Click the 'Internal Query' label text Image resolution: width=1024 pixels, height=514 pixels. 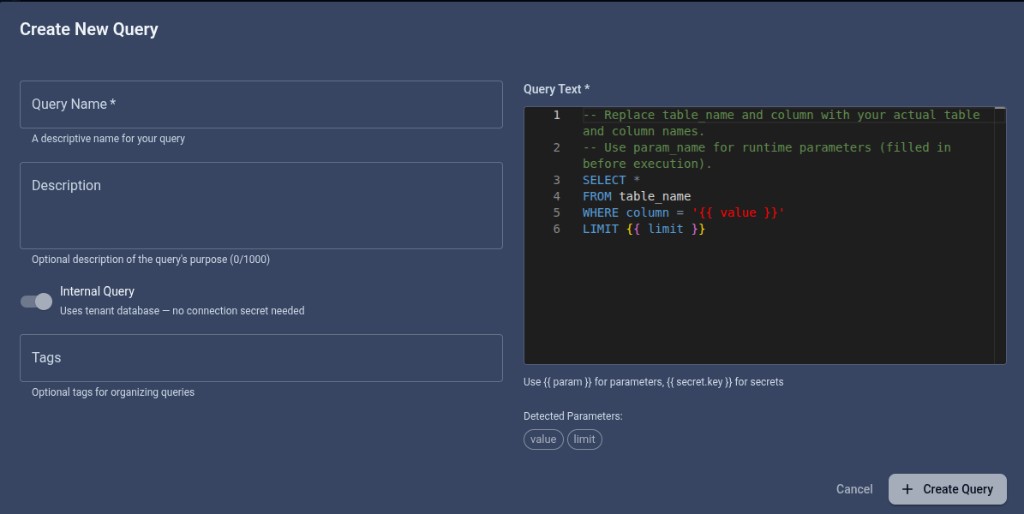pos(97,291)
